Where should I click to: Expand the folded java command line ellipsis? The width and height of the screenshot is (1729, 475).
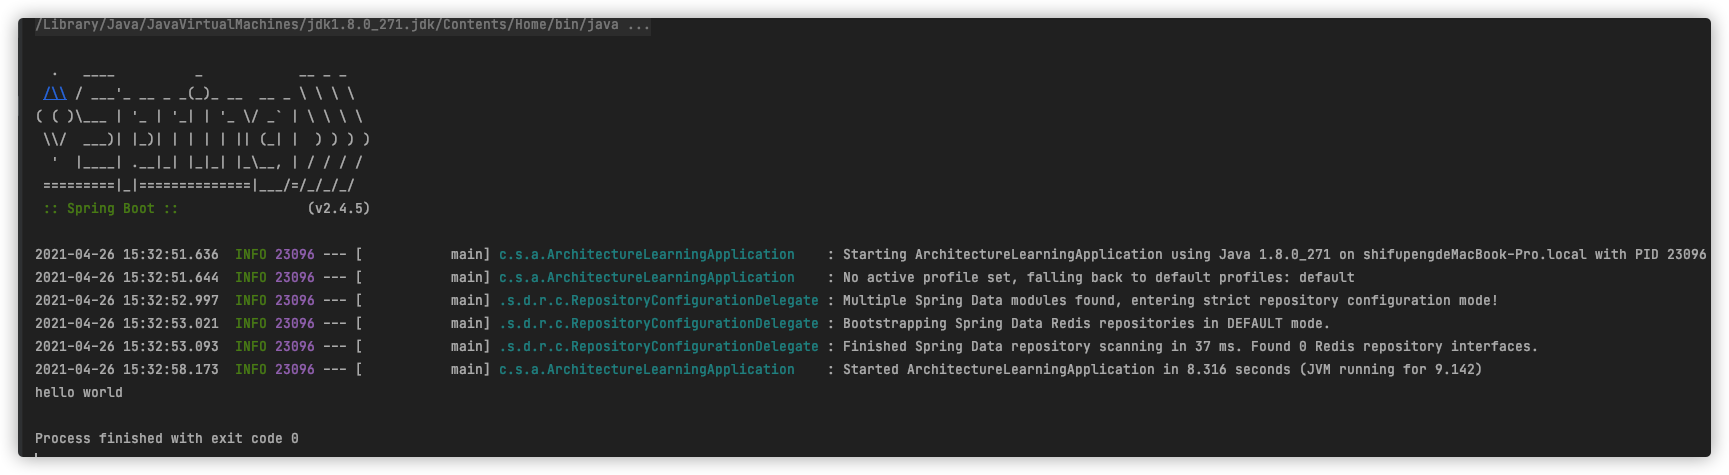639,25
